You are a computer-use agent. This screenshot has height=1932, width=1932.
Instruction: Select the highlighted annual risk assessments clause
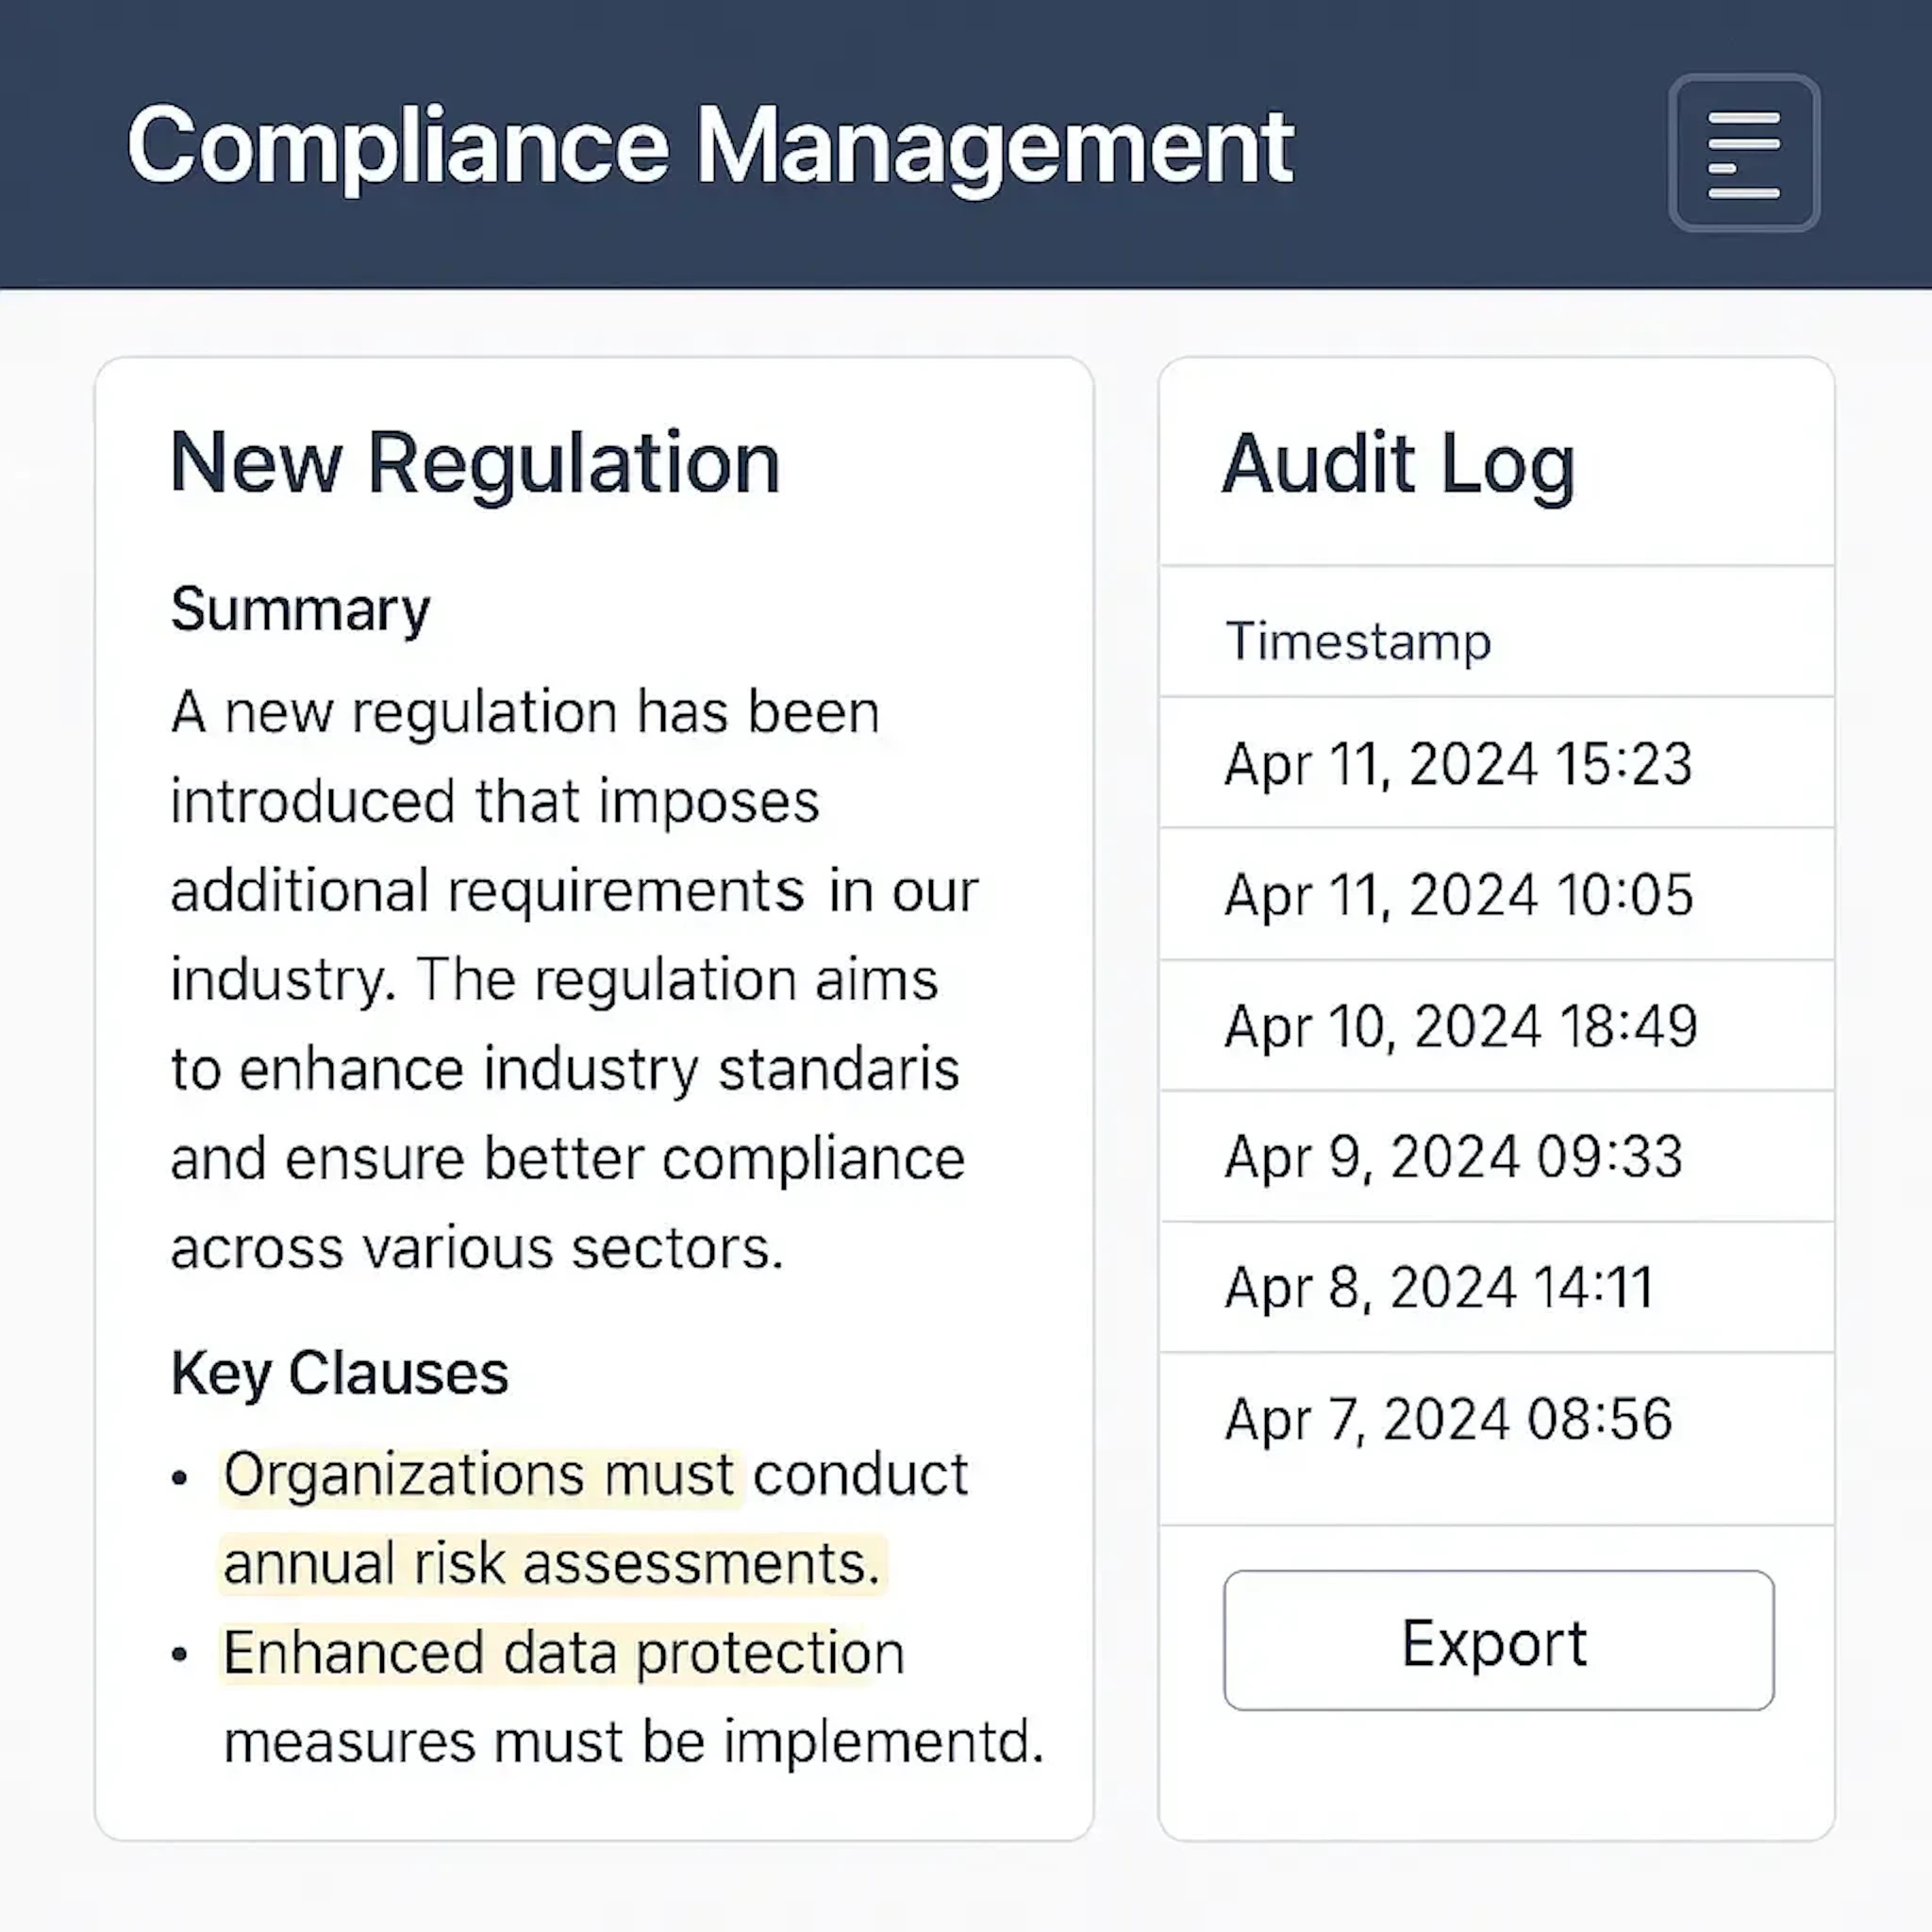click(551, 1560)
